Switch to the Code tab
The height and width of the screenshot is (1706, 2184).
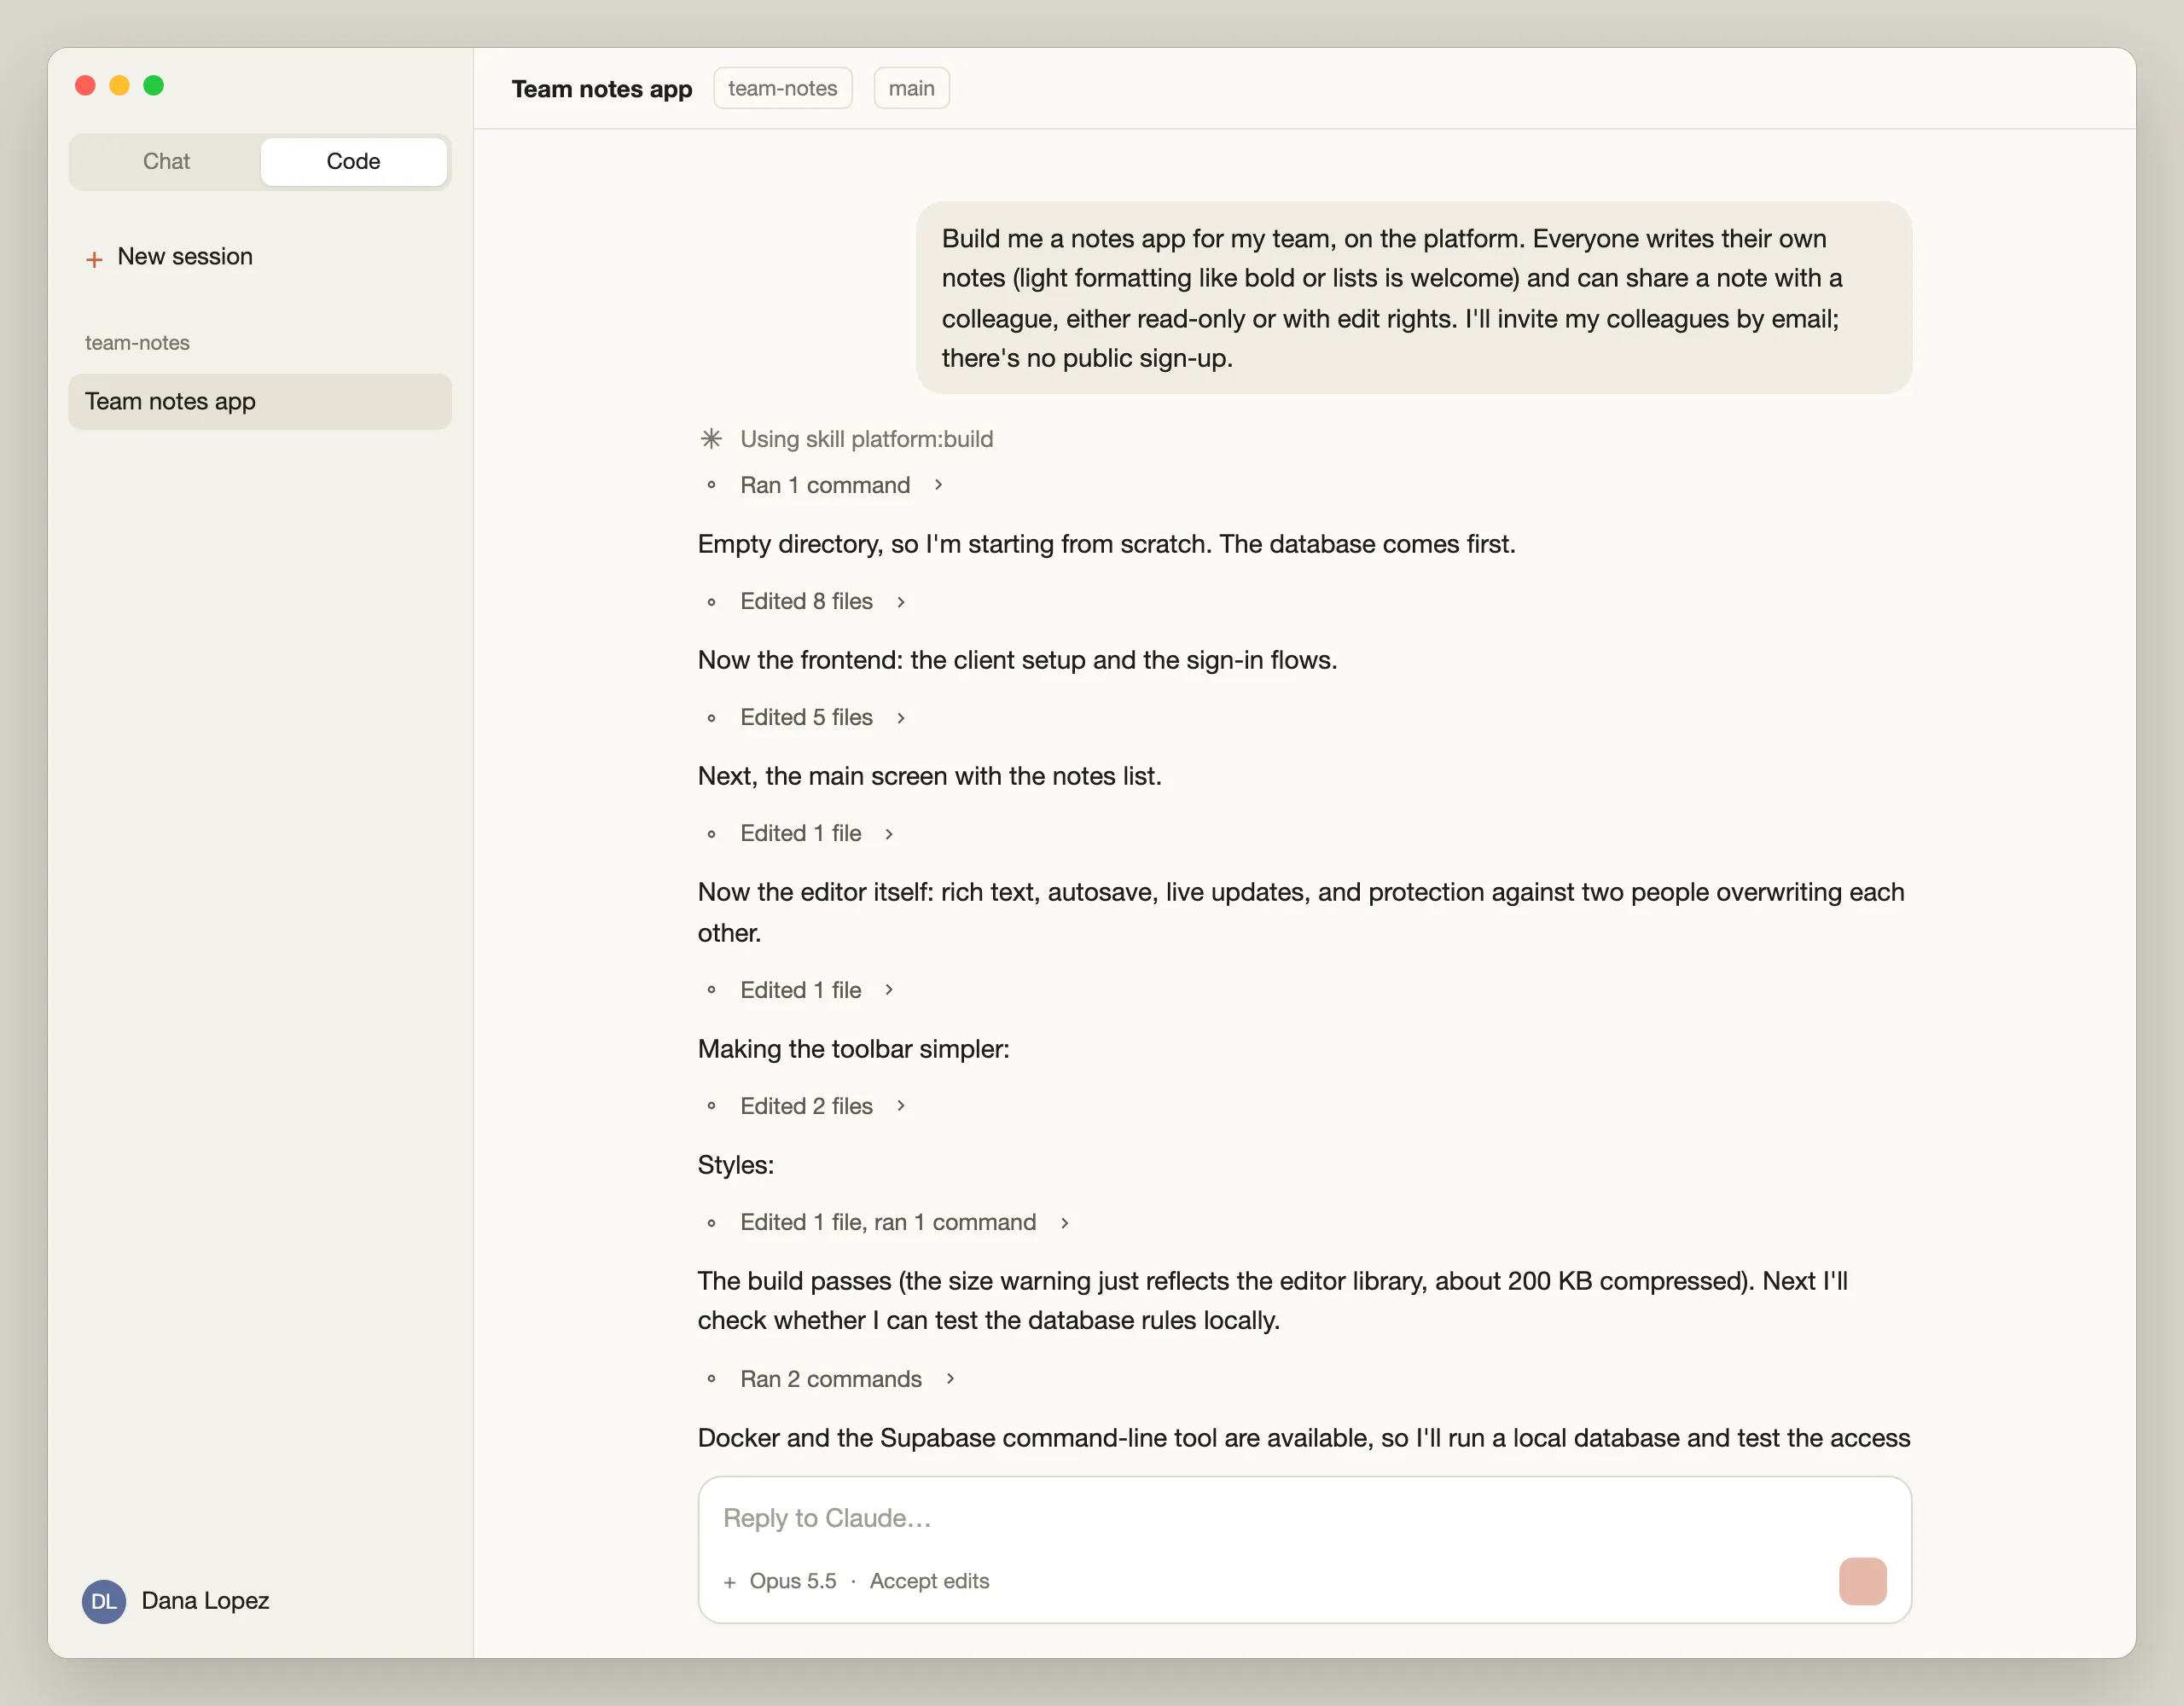[353, 161]
